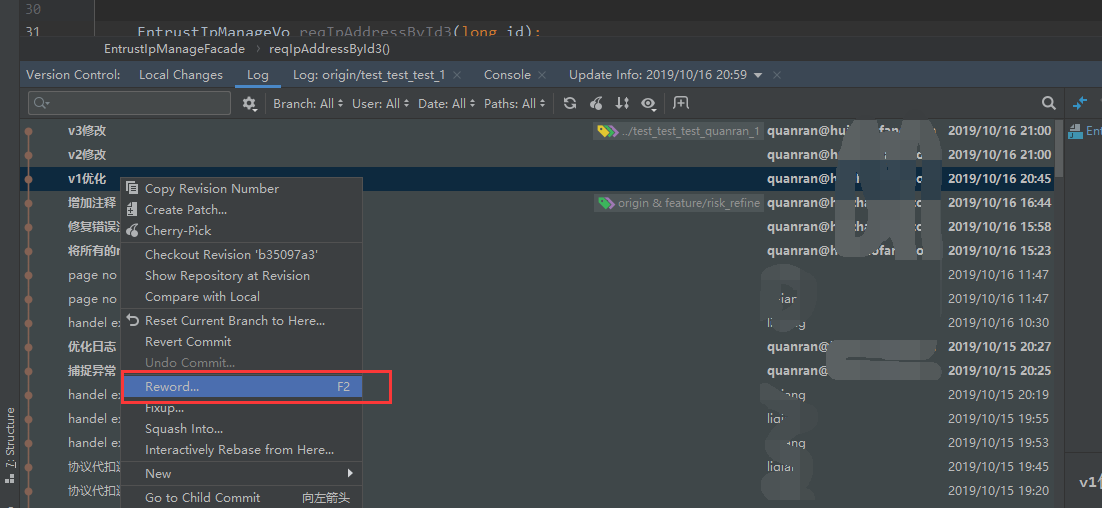The height and width of the screenshot is (508, 1102).
Task: Open the User: All filter
Action: pos(381,103)
